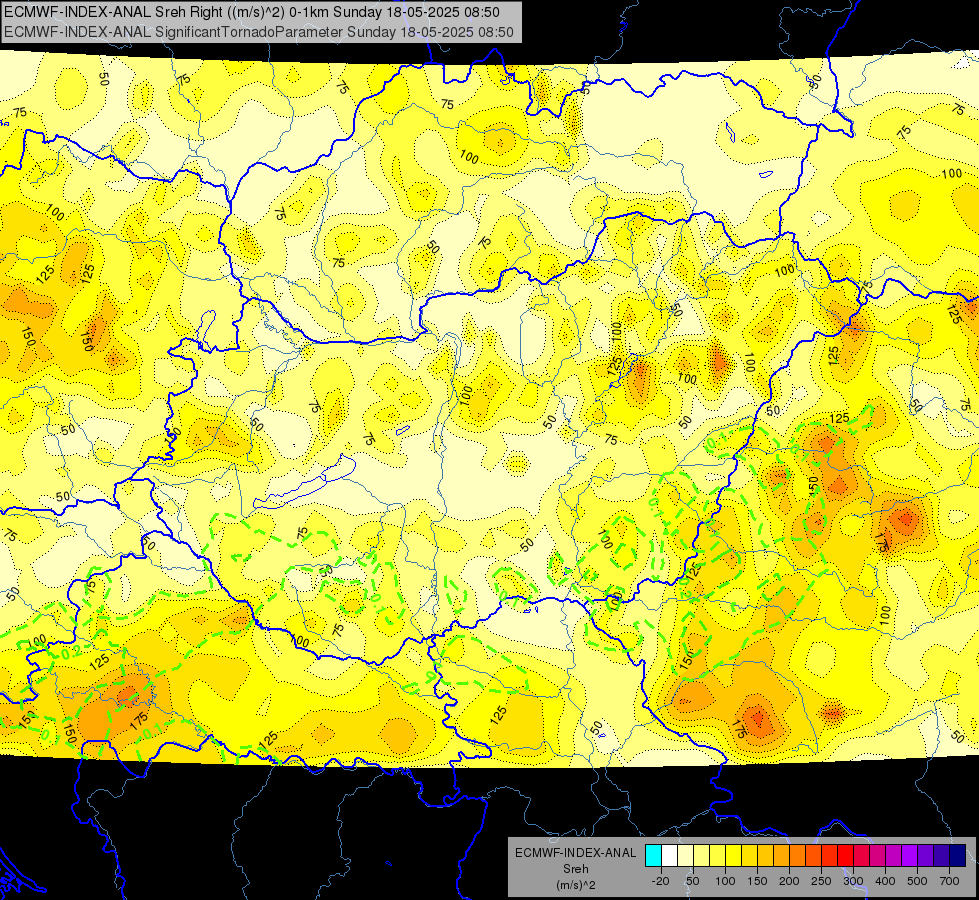
Task: Click the '200' legend scale label
Action: pyautogui.click(x=789, y=881)
